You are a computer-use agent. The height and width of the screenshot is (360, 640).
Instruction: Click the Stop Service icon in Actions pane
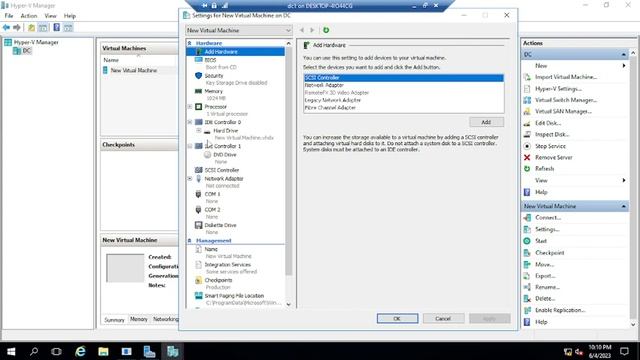(527, 146)
